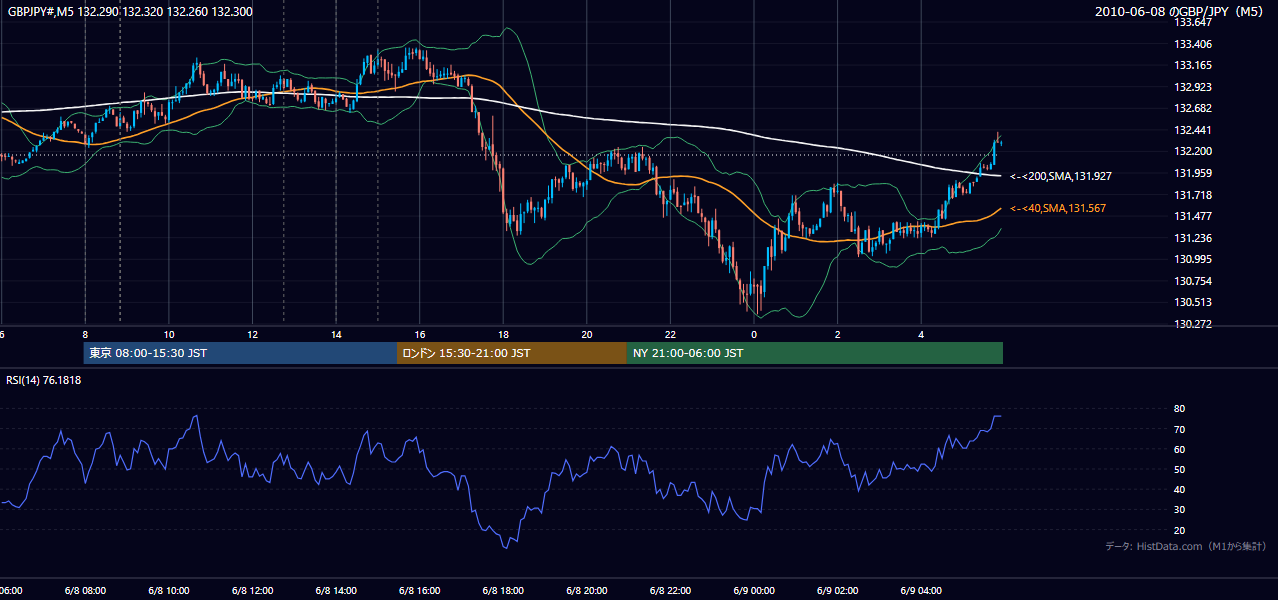Click price level 131.718 on the axis
This screenshot has height=600, width=1278.
coord(1193,195)
